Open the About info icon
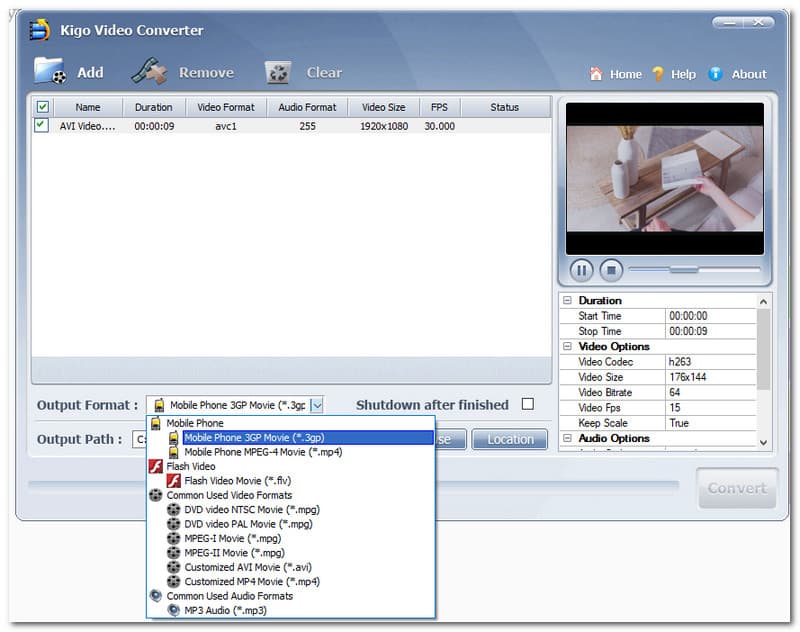 [x=715, y=74]
